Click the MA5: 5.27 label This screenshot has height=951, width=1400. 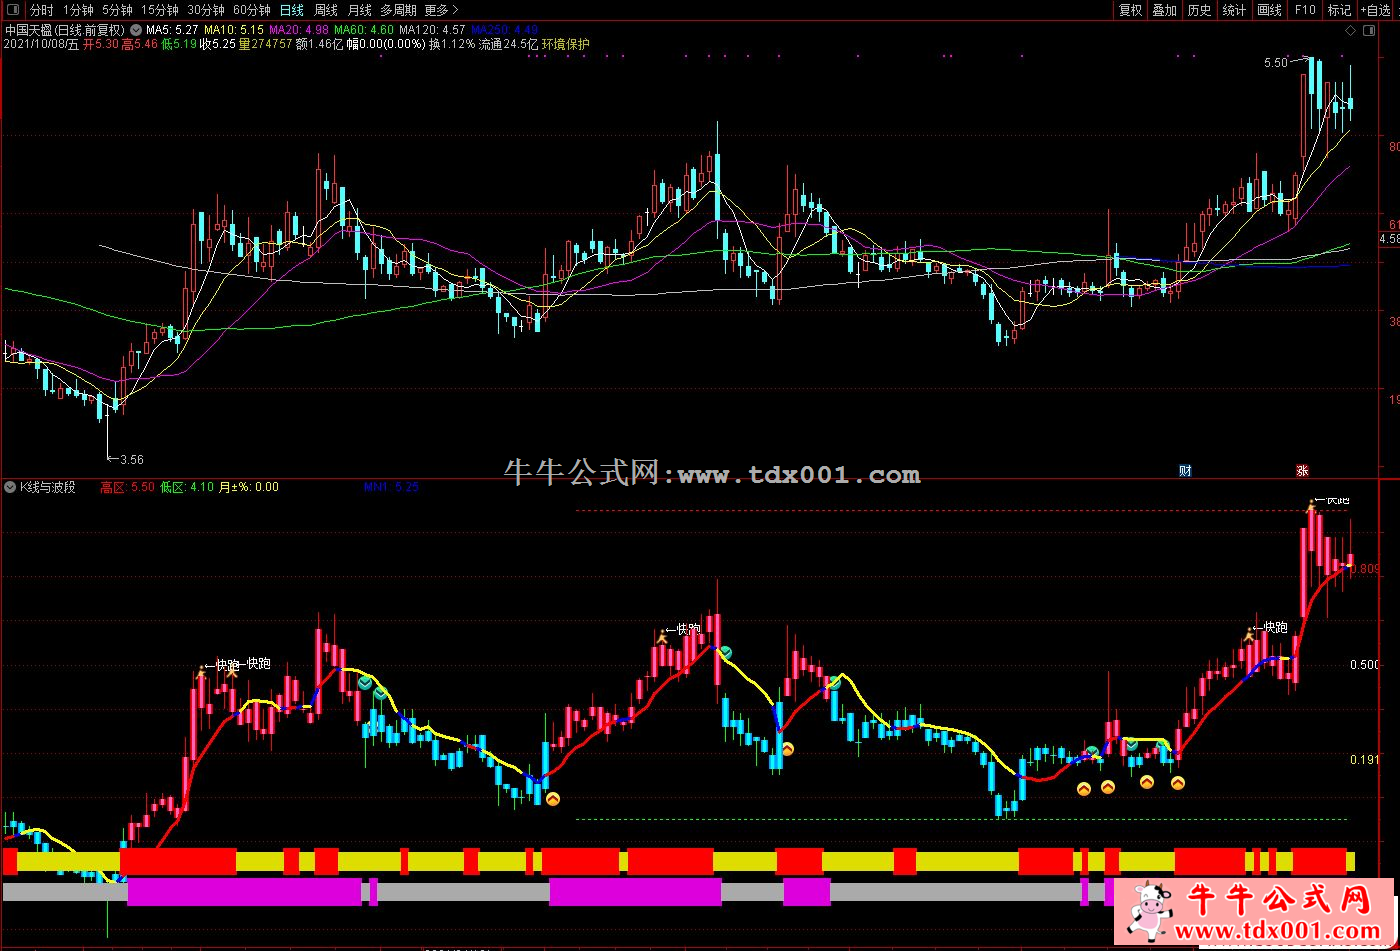(x=171, y=30)
